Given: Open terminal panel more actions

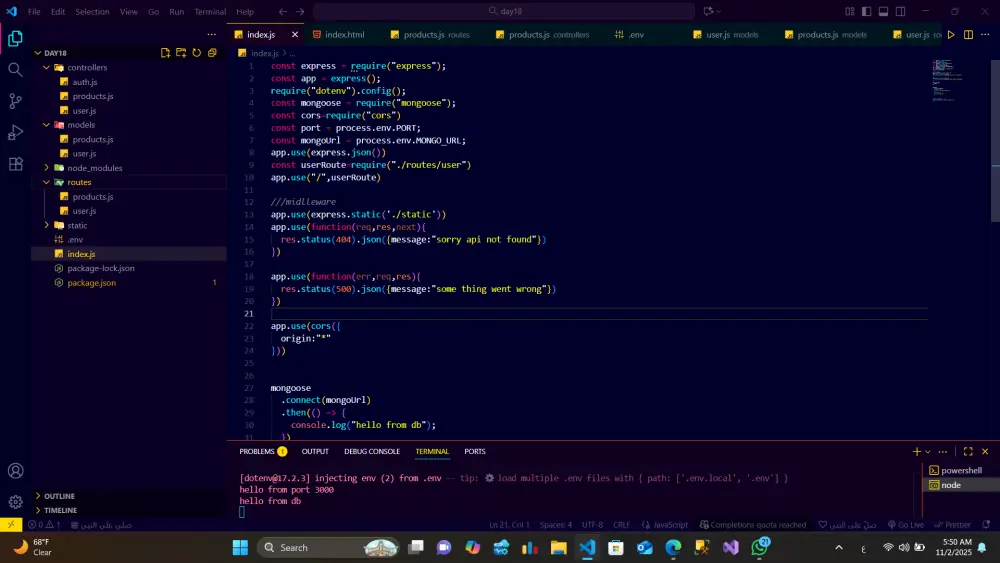Looking at the screenshot, I should [x=943, y=451].
